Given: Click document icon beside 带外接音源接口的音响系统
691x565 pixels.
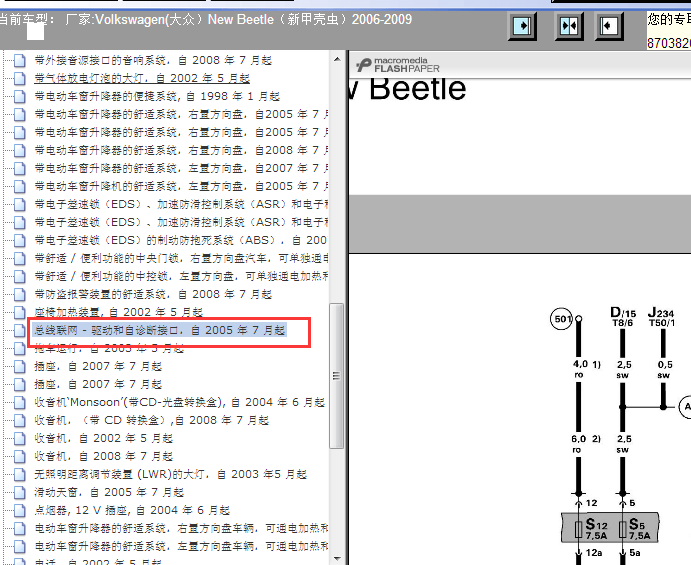Looking at the screenshot, I should [19, 60].
